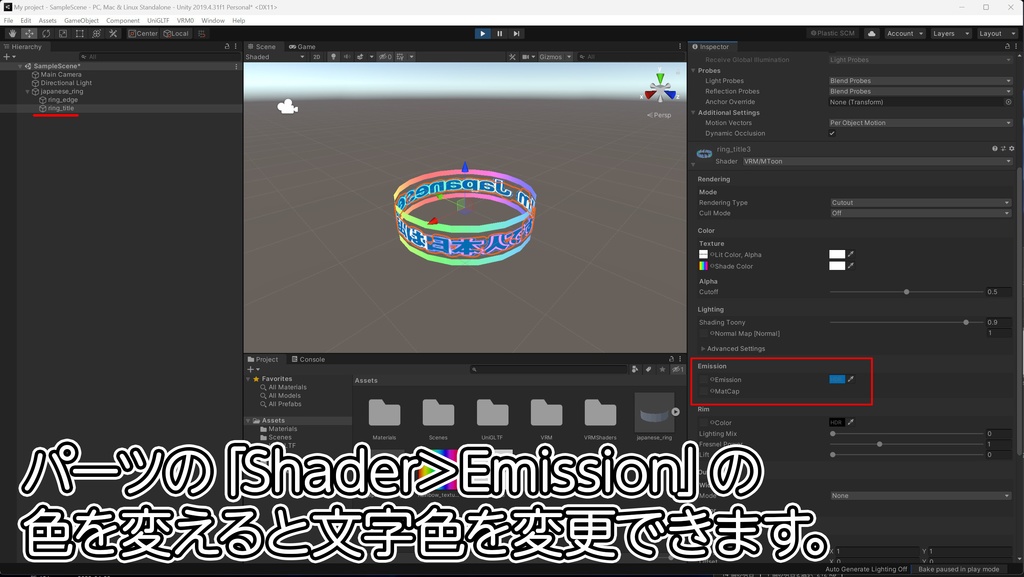Image resolution: width=1024 pixels, height=577 pixels.
Task: Pick Anchor Override object selector circle
Action: click(1008, 102)
